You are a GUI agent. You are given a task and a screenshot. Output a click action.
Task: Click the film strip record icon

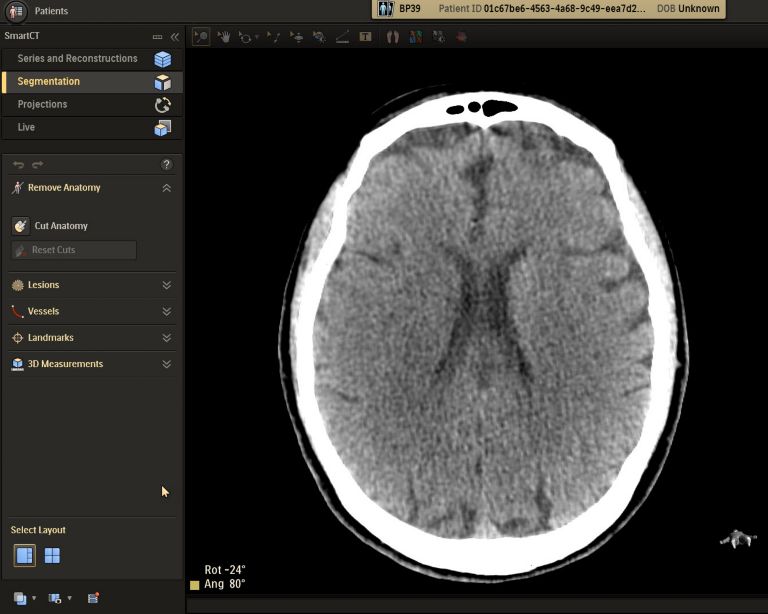[93, 598]
